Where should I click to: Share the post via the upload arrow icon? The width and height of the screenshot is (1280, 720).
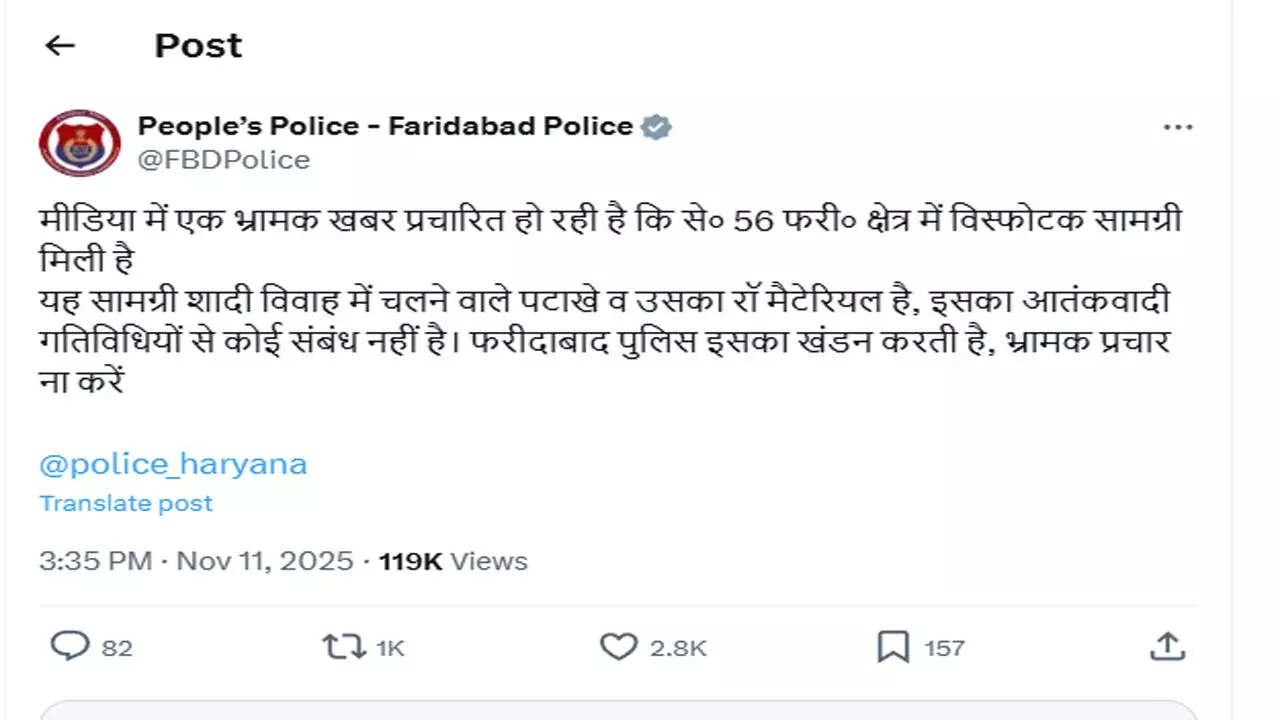(1167, 647)
